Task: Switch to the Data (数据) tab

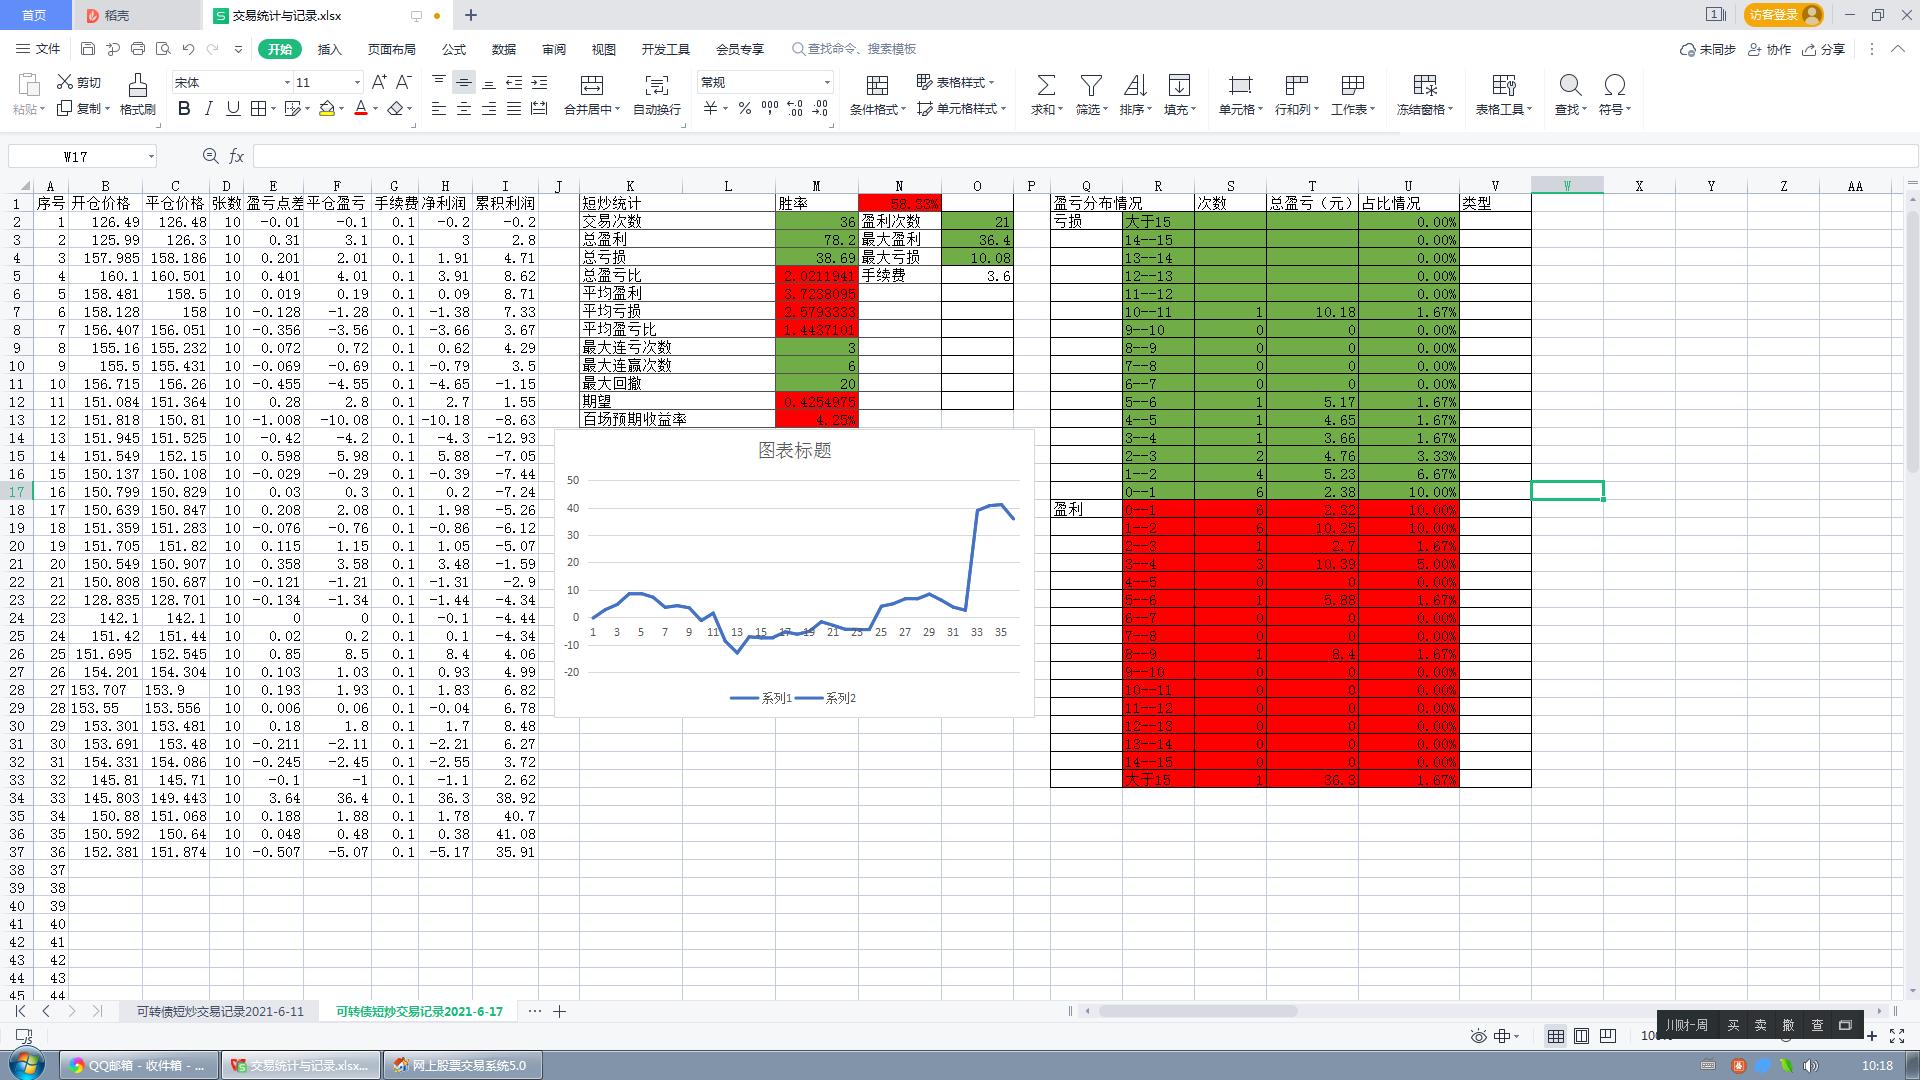Action: (x=503, y=49)
